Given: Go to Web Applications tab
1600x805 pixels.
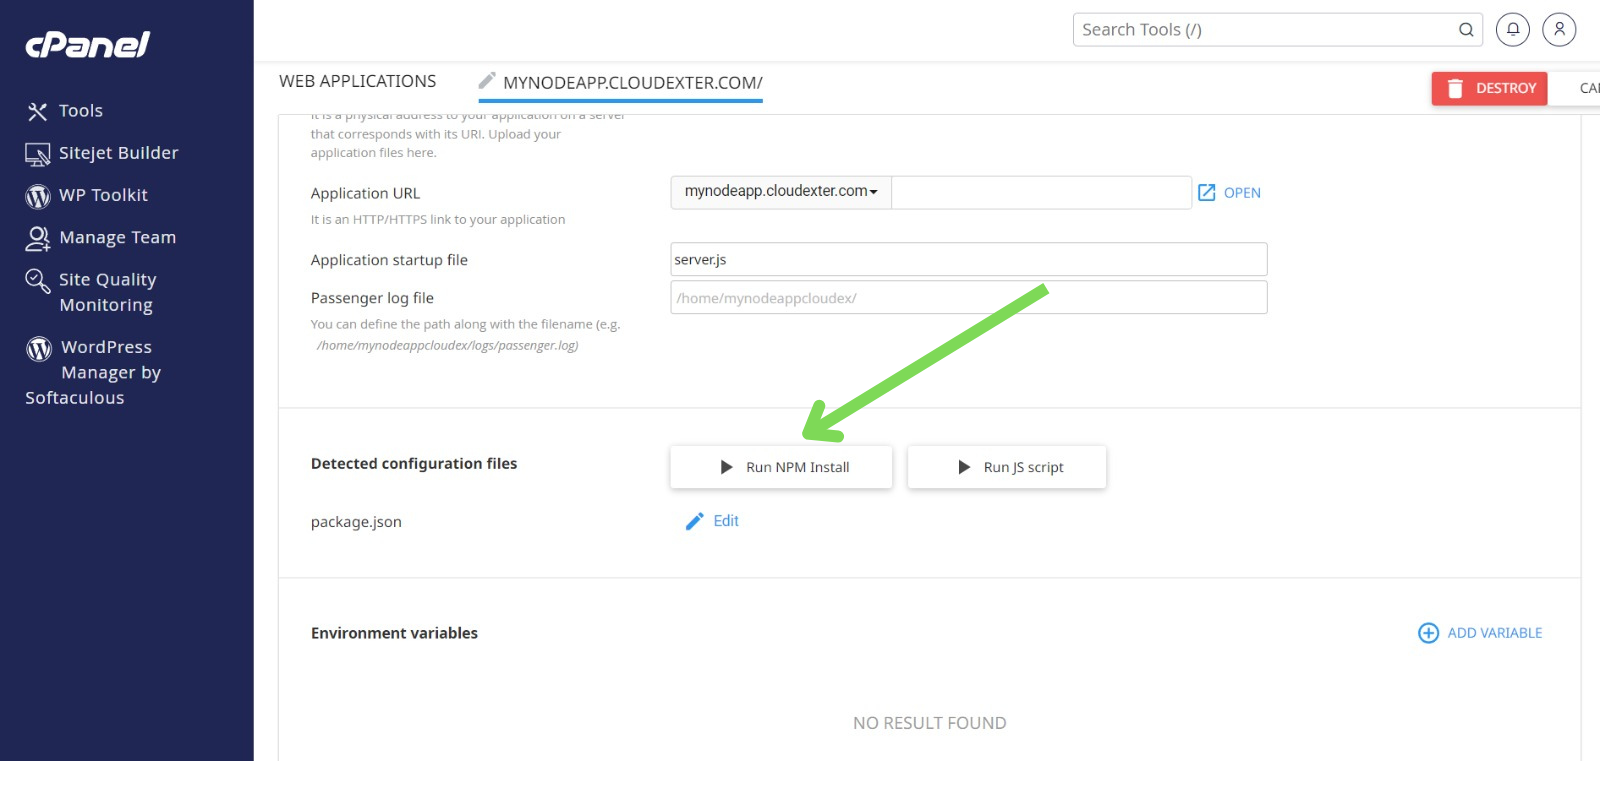Looking at the screenshot, I should tap(357, 82).
